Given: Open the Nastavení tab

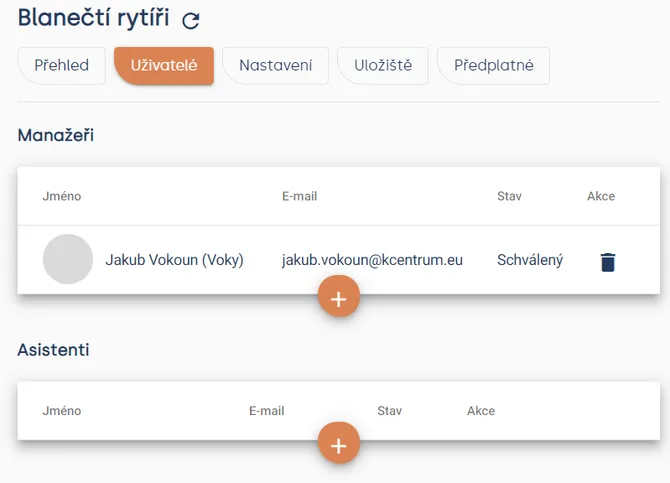Looking at the screenshot, I should (x=276, y=65).
